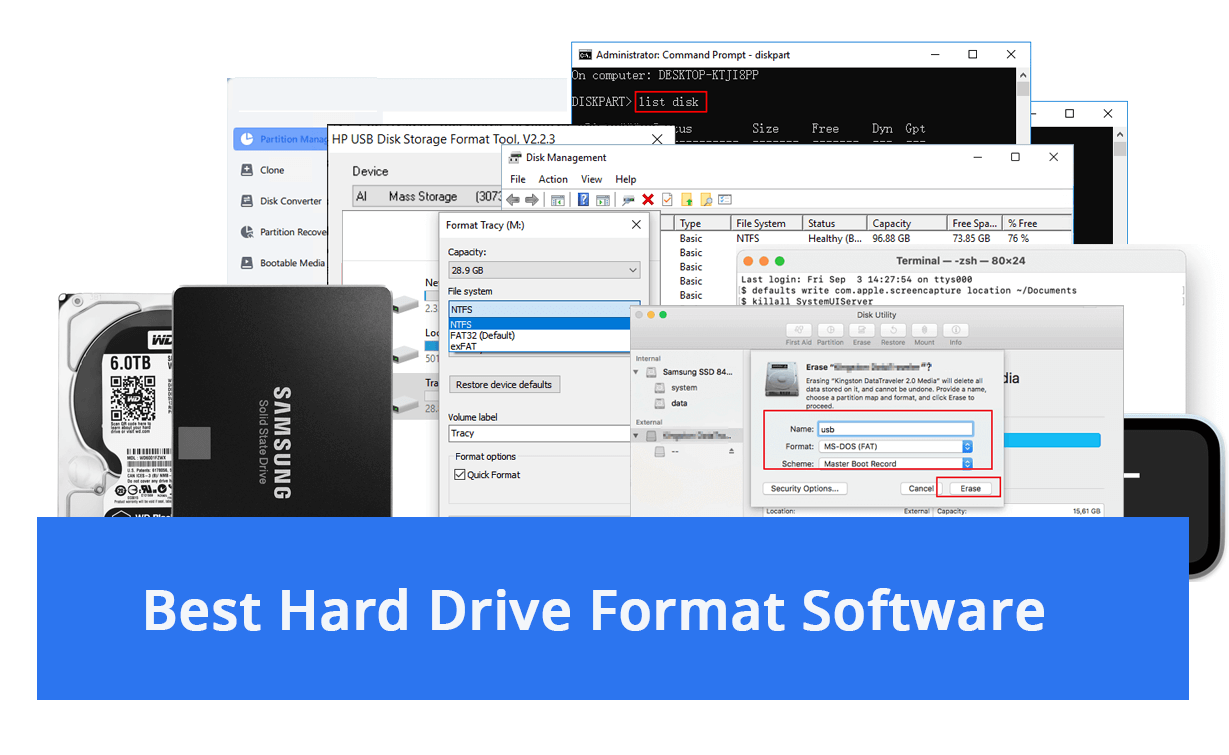Click the 96.88 GB capacity cell

tap(890, 239)
